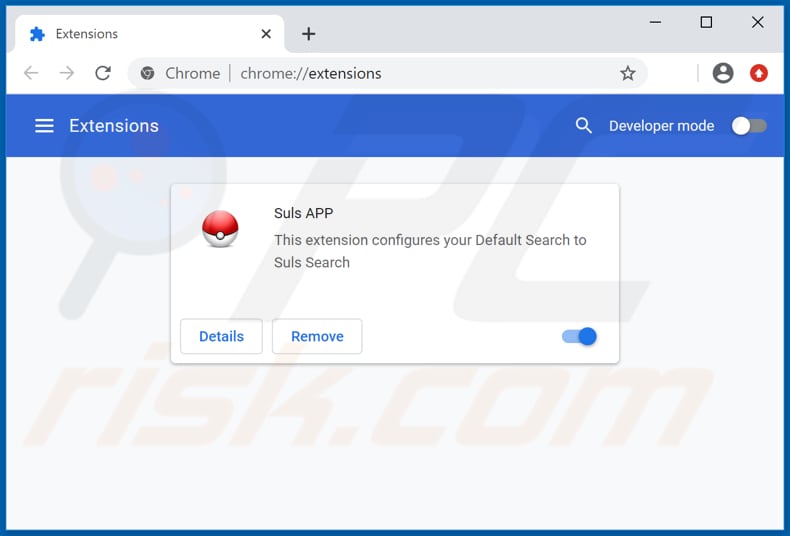790x536 pixels.
Task: Click the Extensions page heading
Action: pos(114,126)
